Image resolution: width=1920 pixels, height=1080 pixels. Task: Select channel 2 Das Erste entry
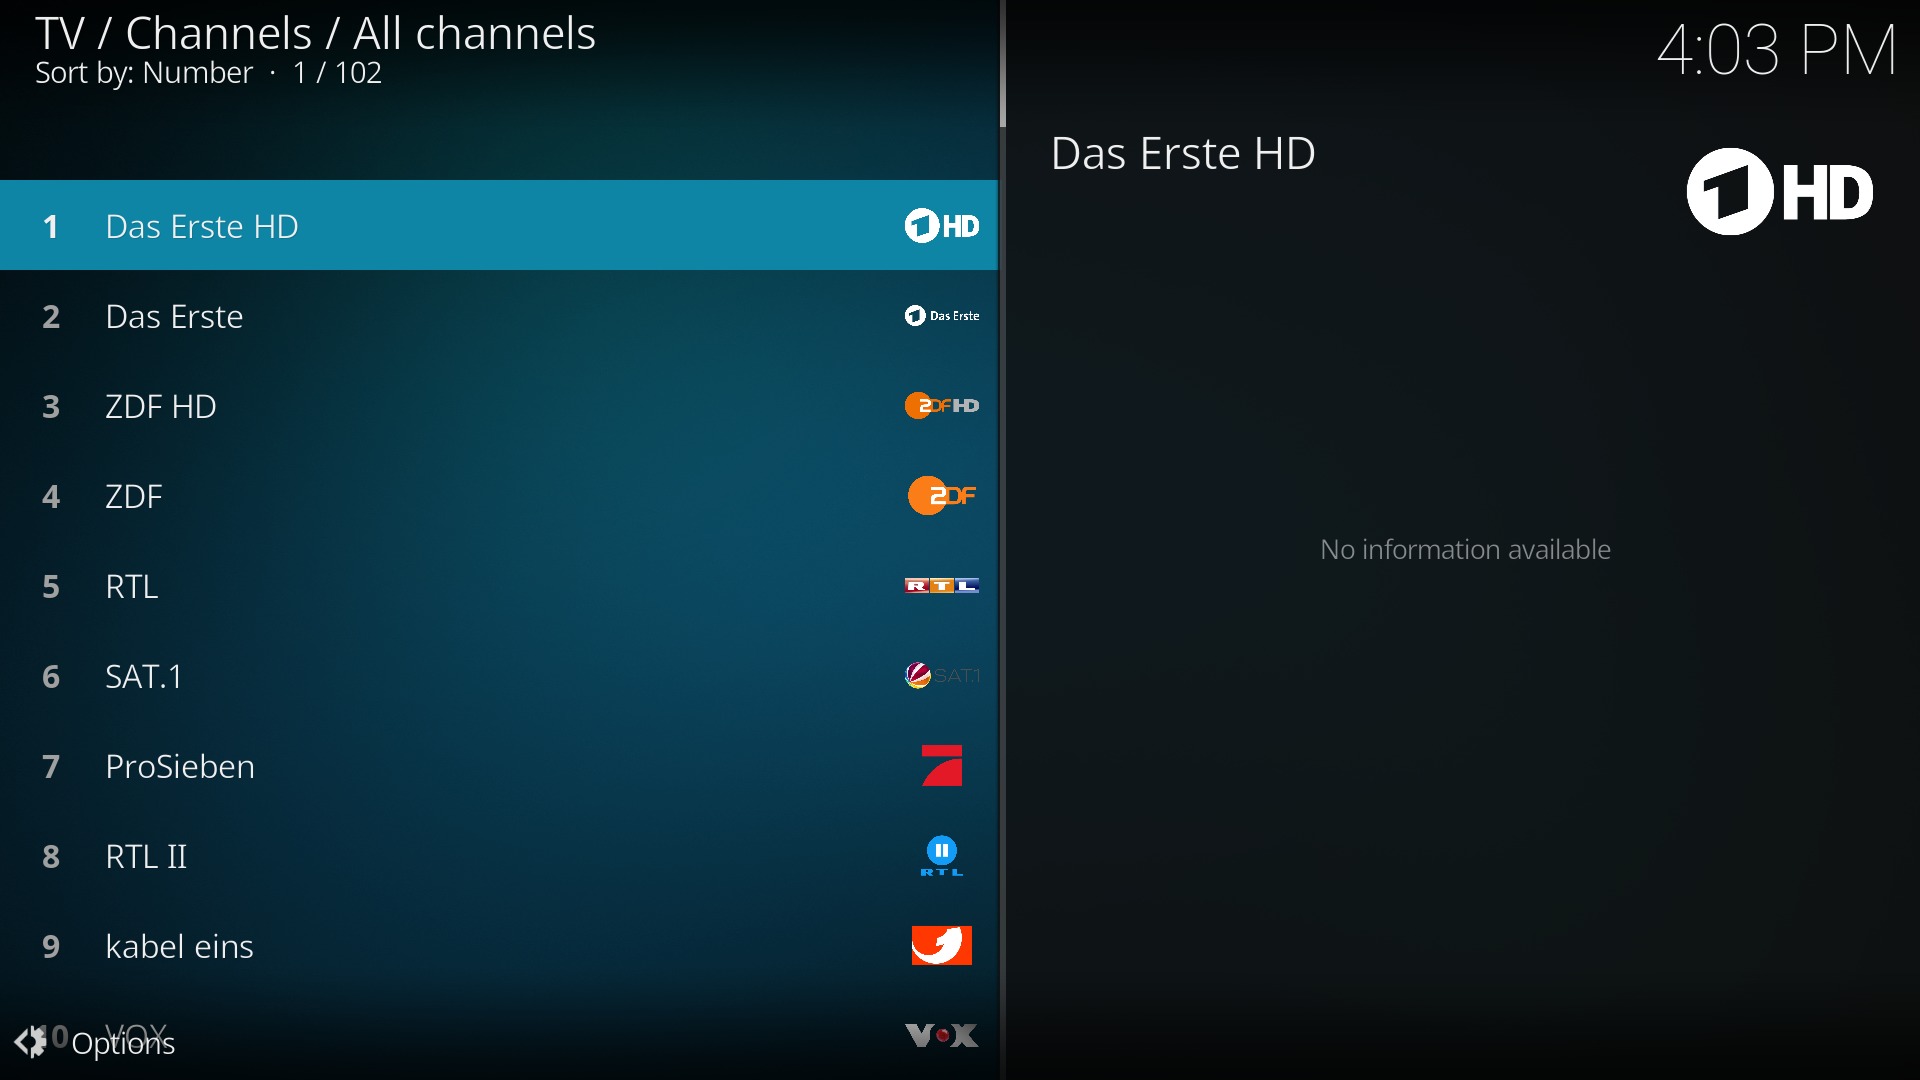click(x=174, y=317)
